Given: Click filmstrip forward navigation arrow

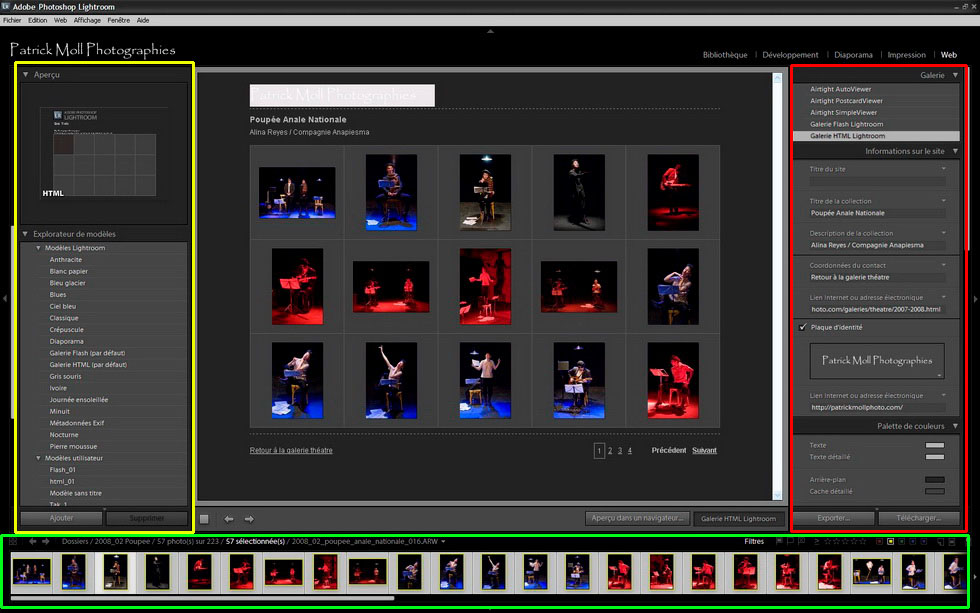Looking at the screenshot, I should point(45,541).
